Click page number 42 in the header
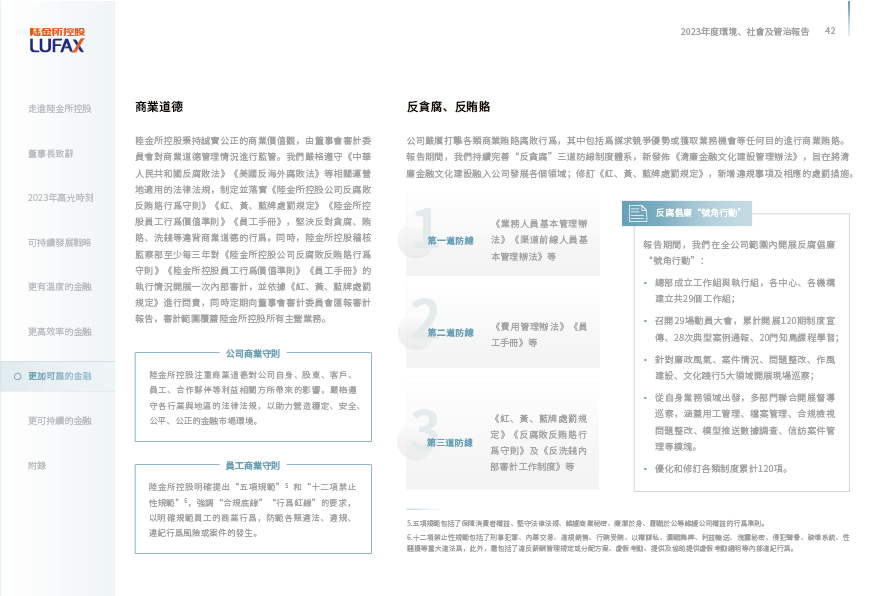894x596 pixels. pyautogui.click(x=830, y=31)
